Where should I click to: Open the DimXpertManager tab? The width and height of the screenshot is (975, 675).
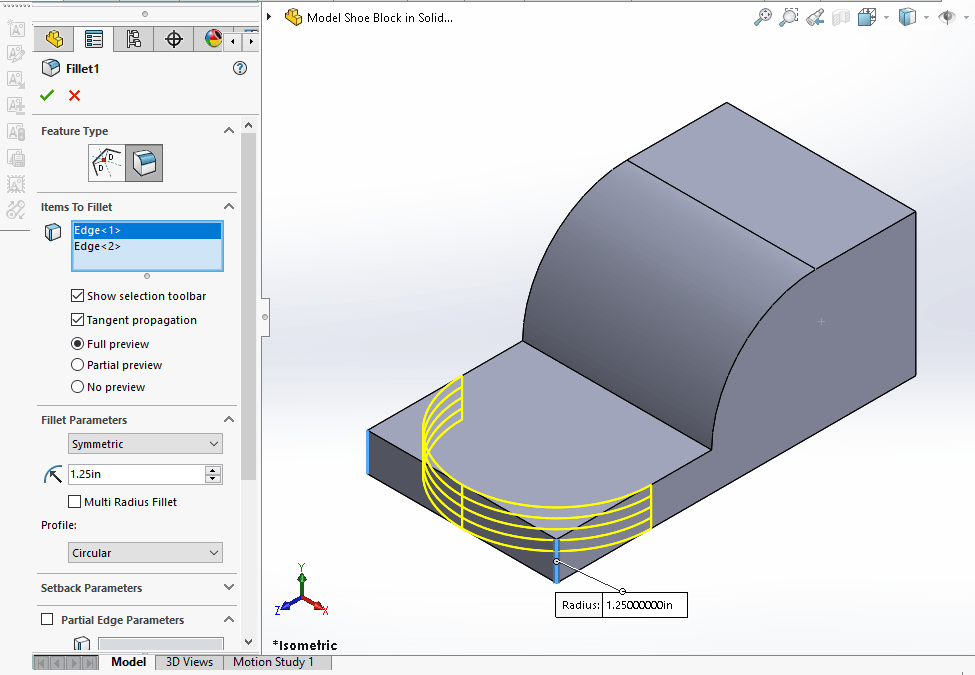coord(174,39)
